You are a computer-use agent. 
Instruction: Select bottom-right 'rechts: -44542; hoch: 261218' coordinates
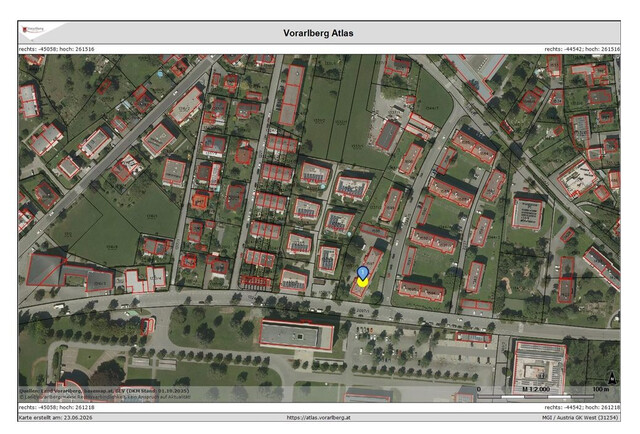point(582,407)
